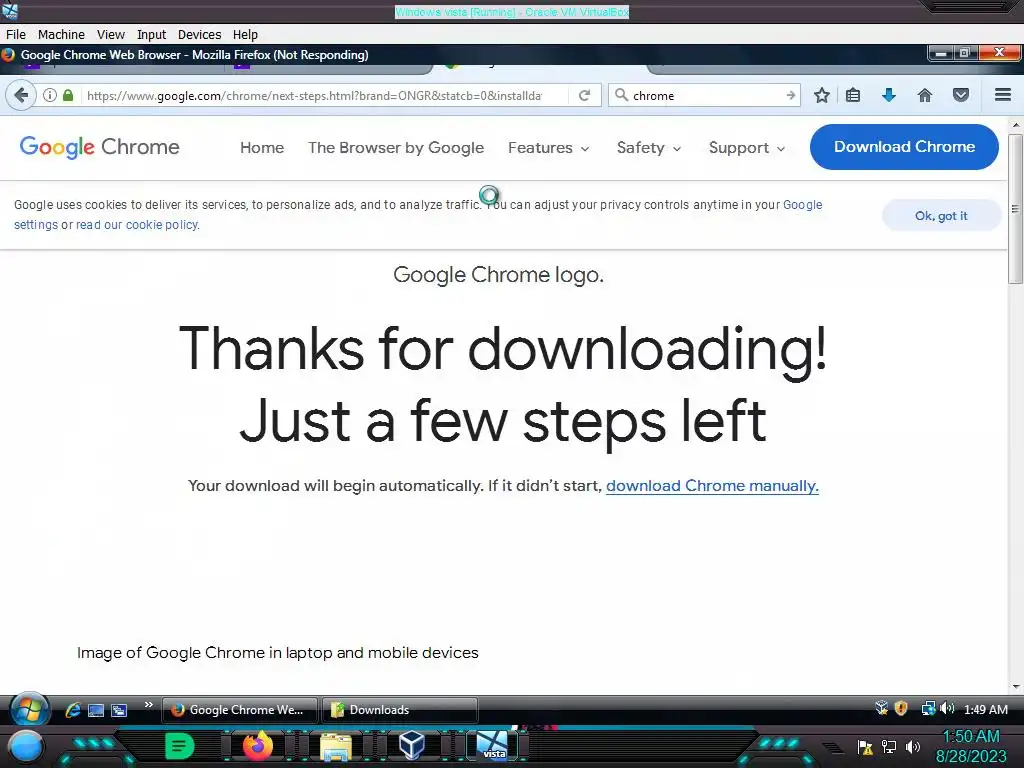
Task: Launch Internet Explorer from quick launch
Action: tap(72, 710)
